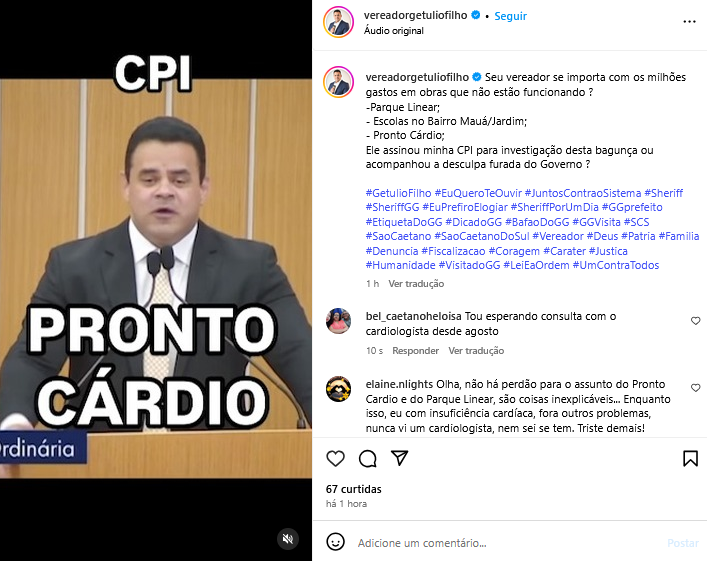Open comments with the speech bubble icon
Viewport: 707px width, 561px height.
tap(367, 459)
